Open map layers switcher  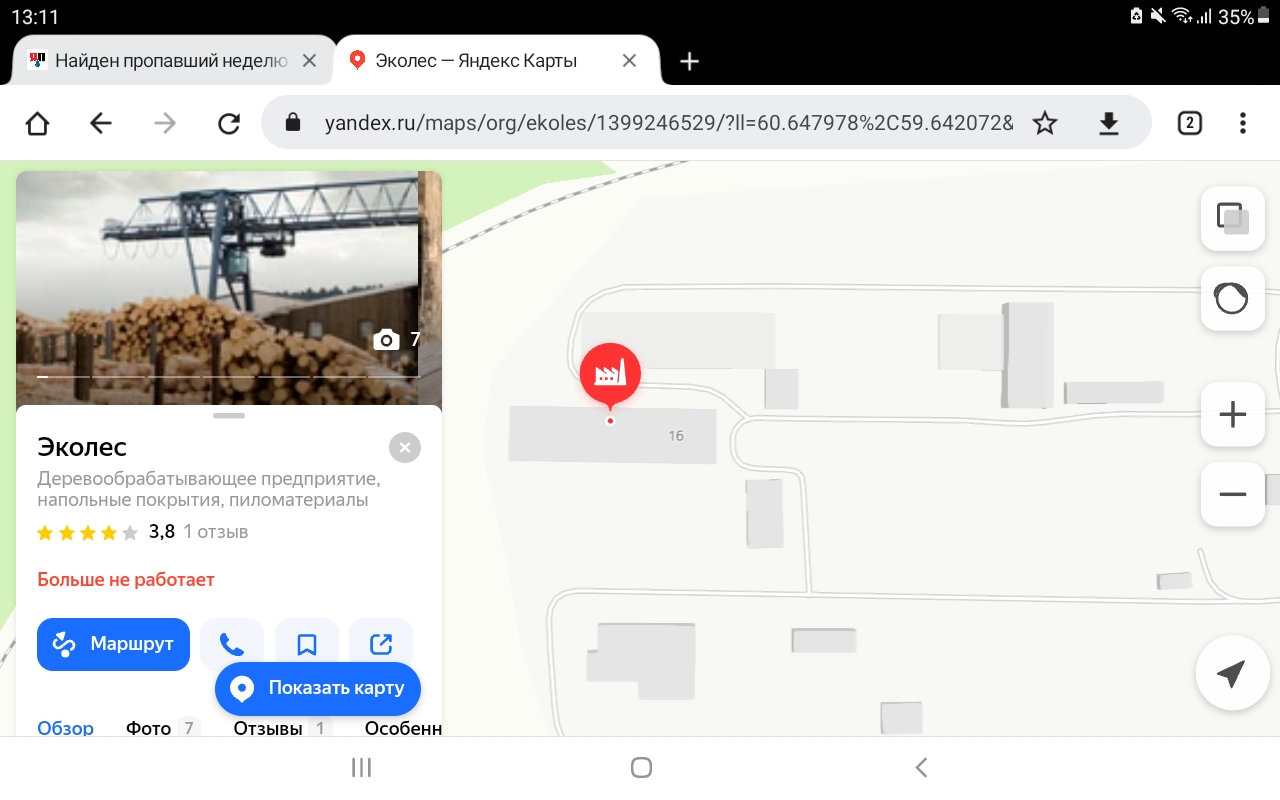coord(1232,219)
